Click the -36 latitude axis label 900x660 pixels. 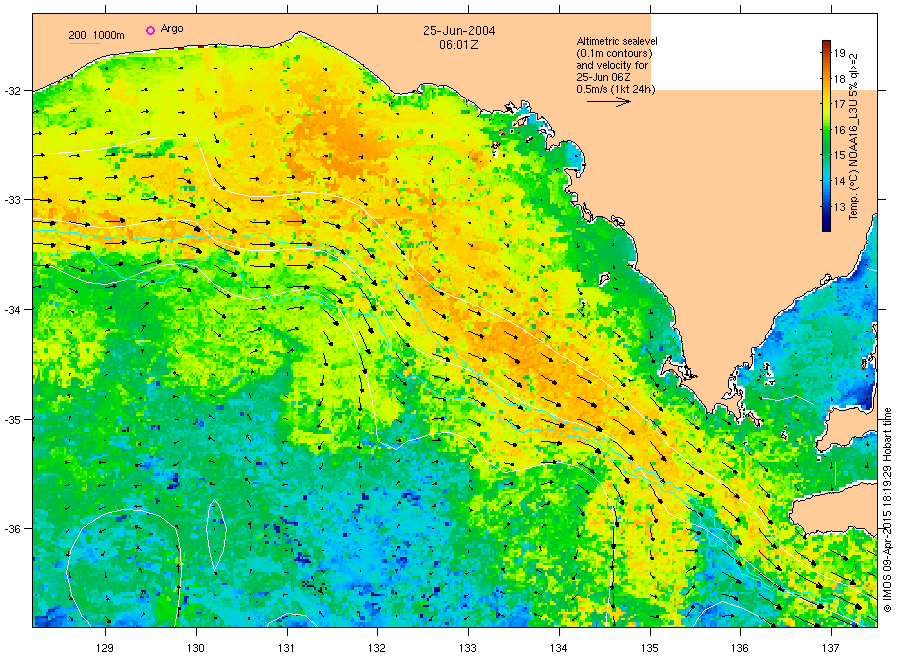(x=12, y=529)
